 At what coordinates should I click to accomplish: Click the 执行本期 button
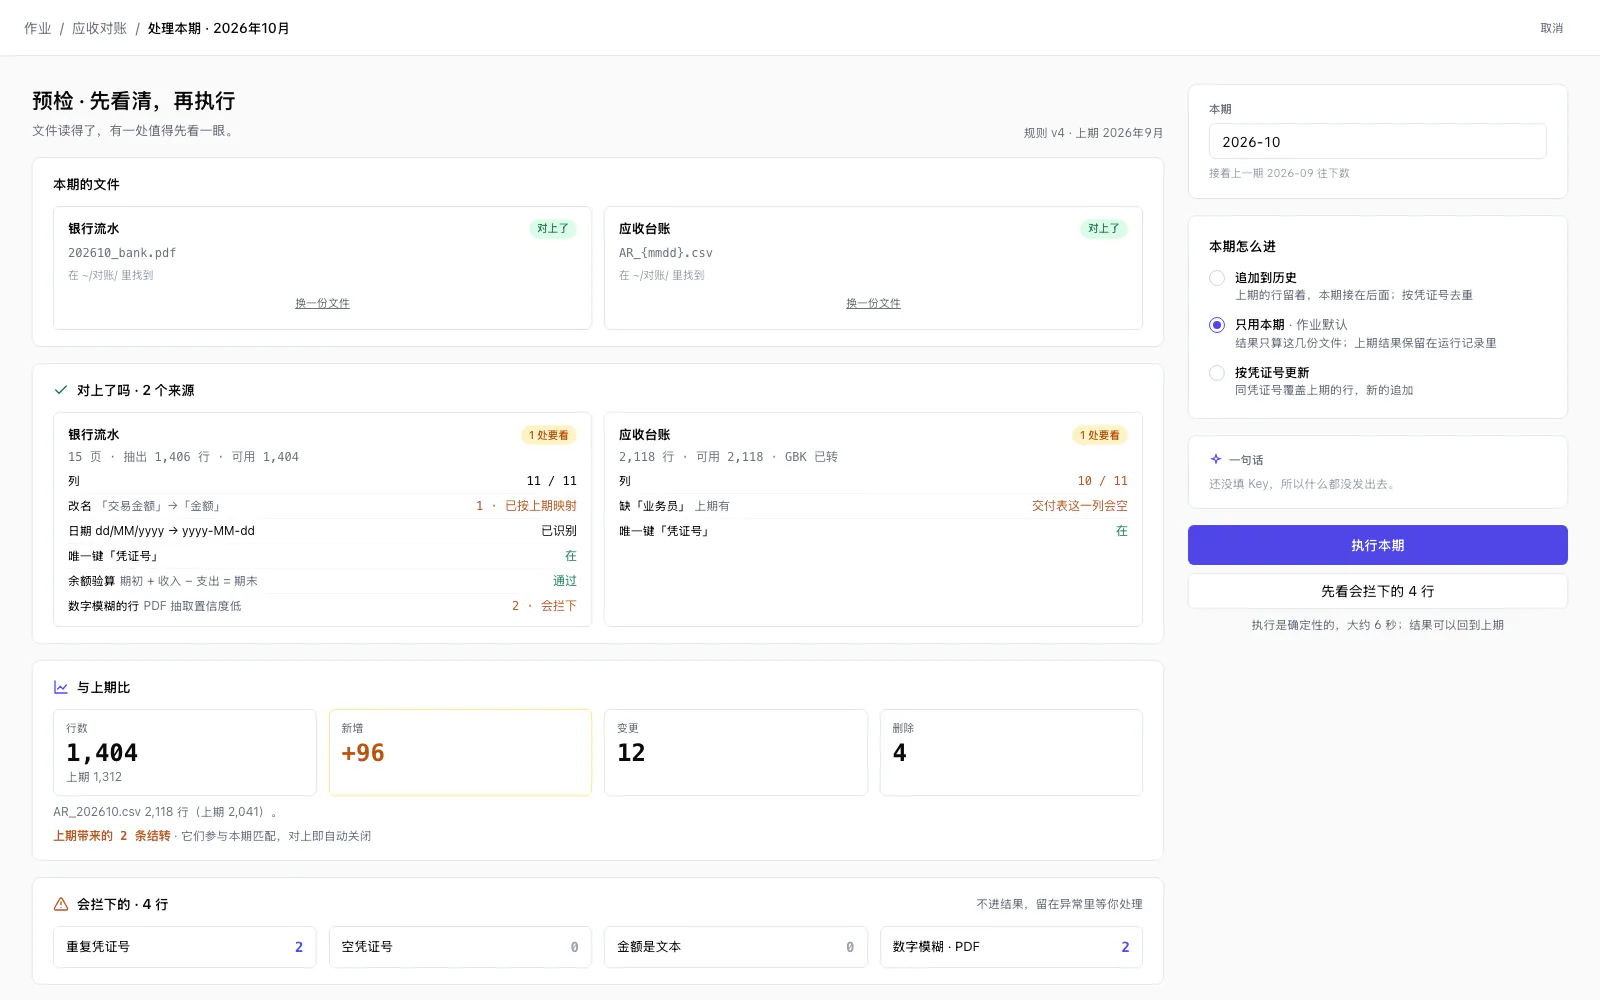pyautogui.click(x=1377, y=545)
